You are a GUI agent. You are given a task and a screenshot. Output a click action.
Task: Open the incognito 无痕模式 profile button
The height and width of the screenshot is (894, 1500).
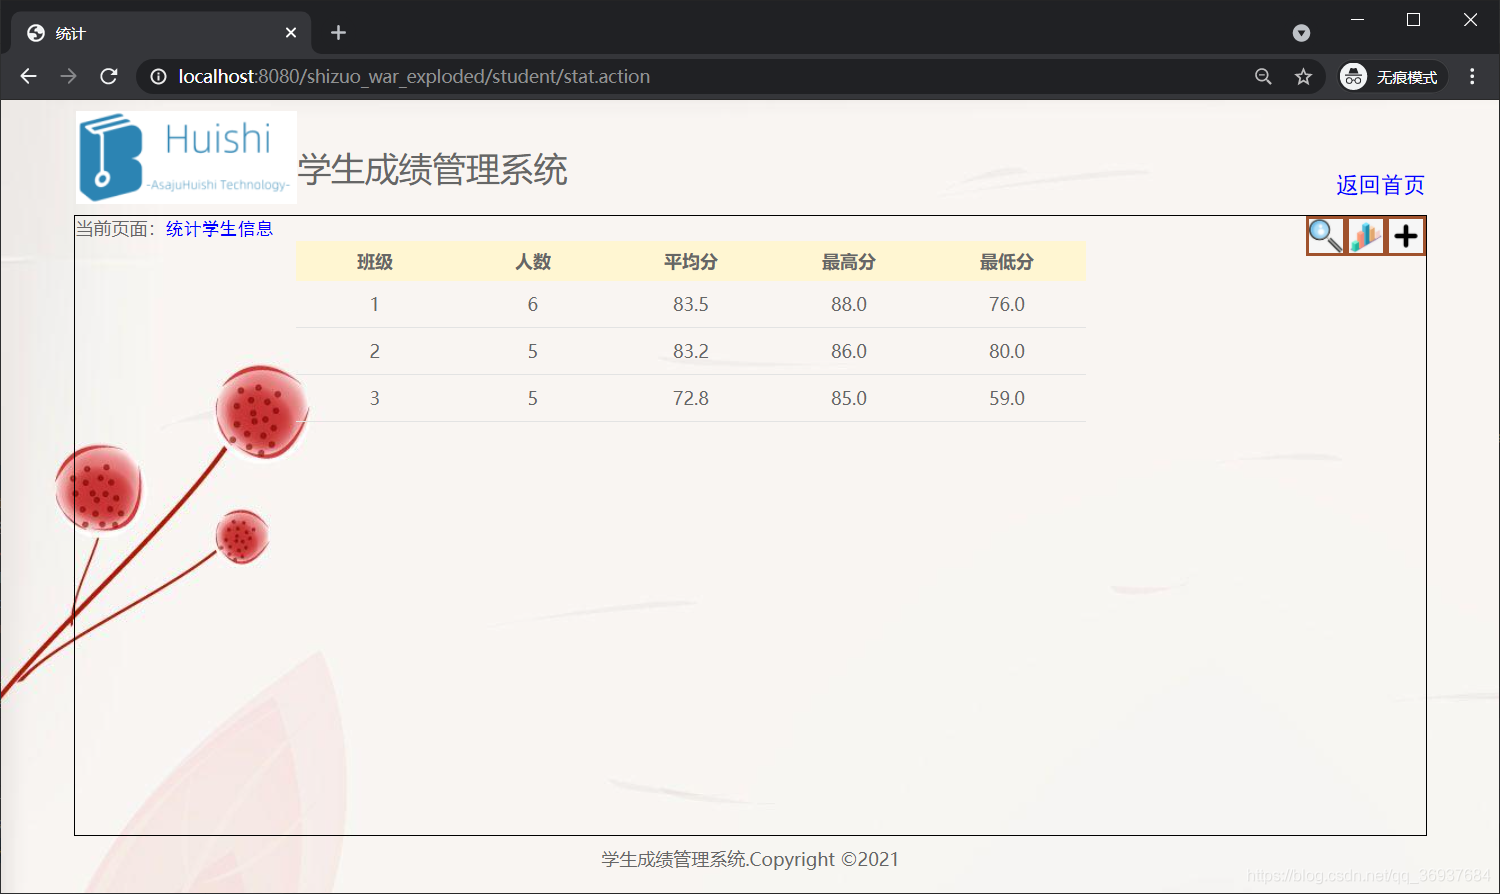pyautogui.click(x=1393, y=76)
